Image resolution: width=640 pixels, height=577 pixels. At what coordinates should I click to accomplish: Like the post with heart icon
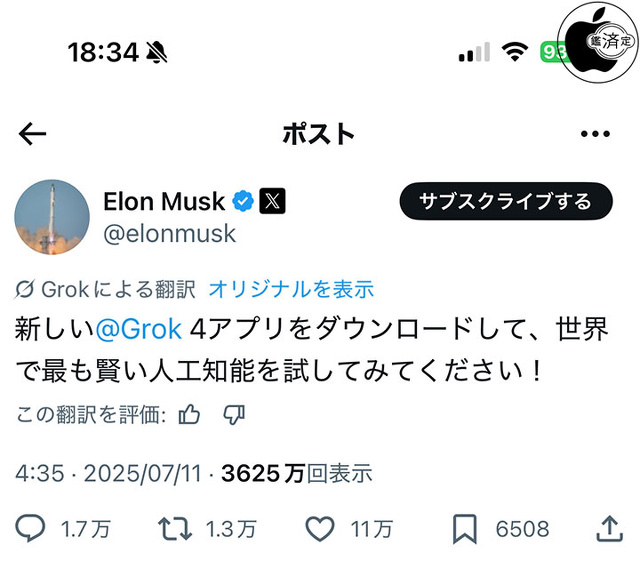[x=318, y=528]
